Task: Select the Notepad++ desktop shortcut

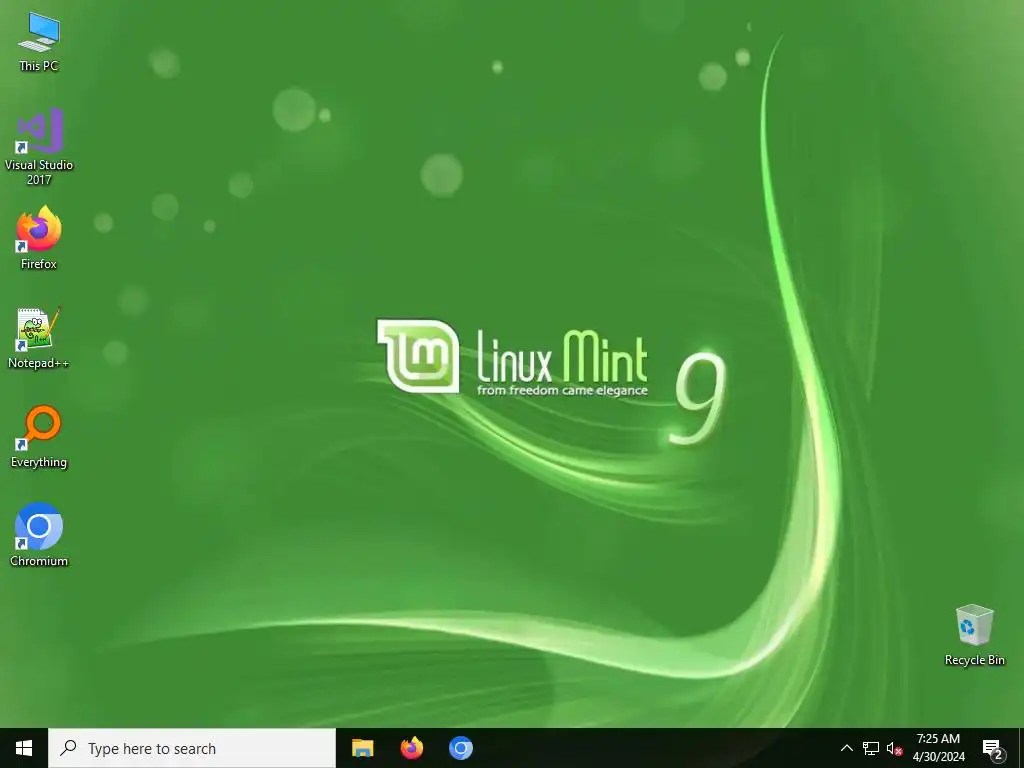Action: (x=39, y=338)
